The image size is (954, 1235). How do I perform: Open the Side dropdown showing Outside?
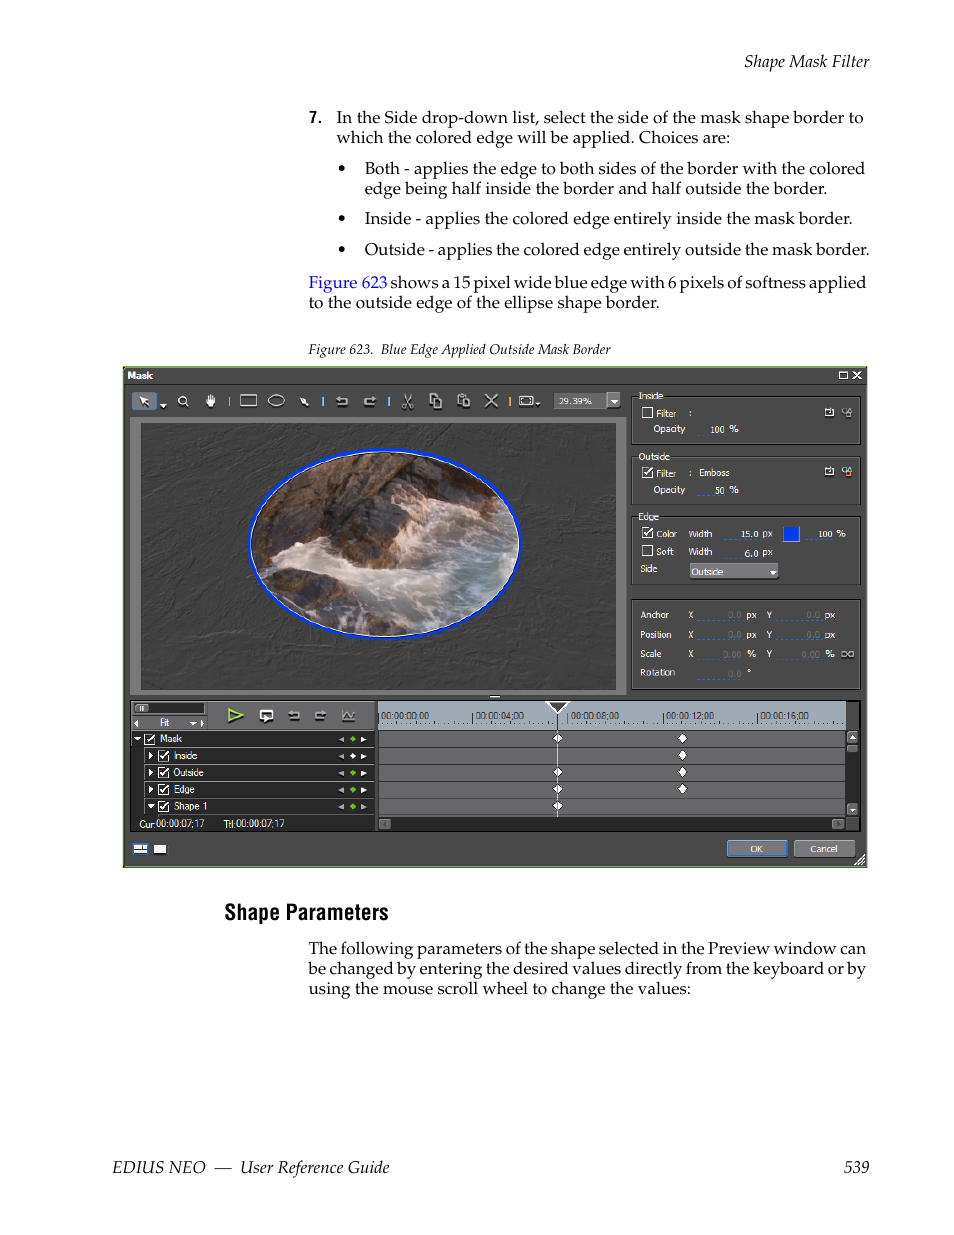point(733,571)
